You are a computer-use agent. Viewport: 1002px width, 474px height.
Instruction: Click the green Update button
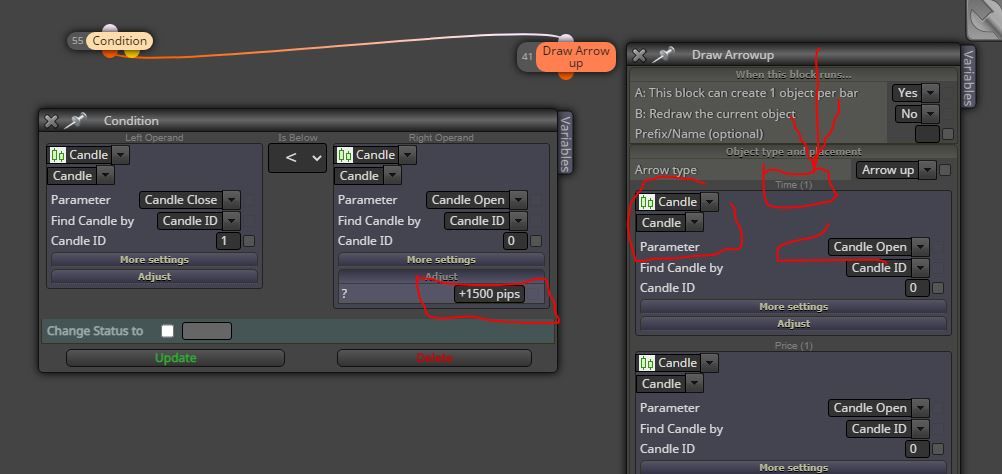[175, 358]
